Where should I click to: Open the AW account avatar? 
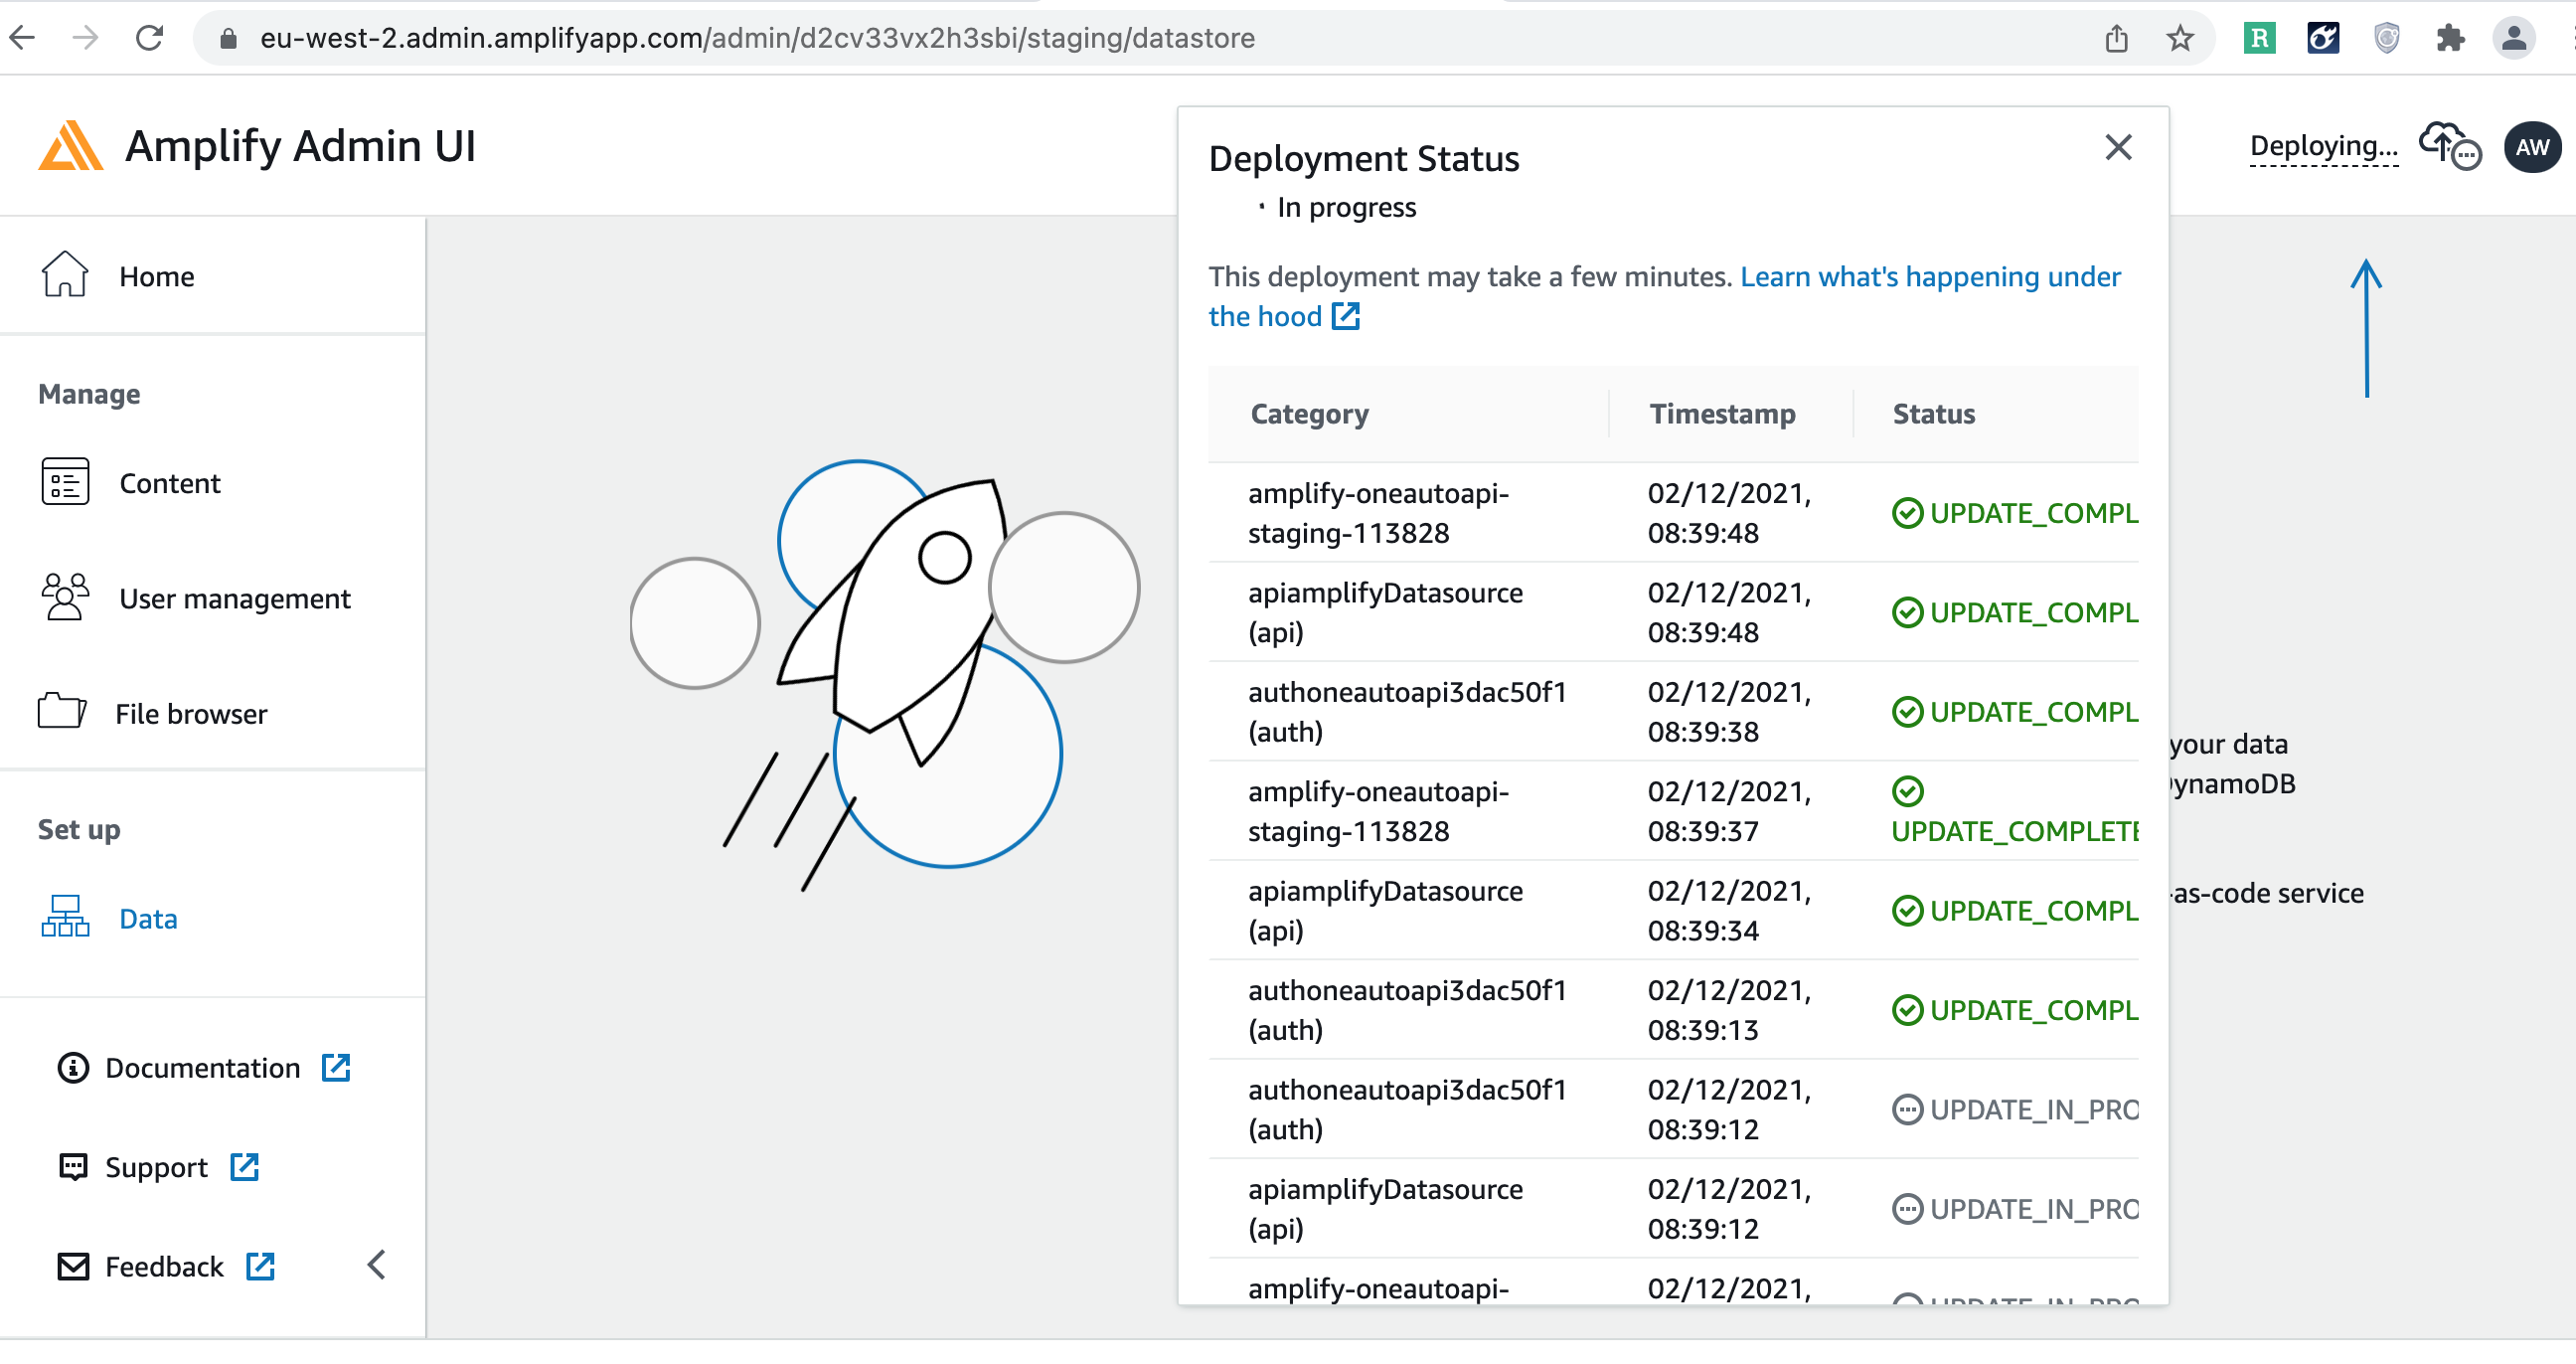(x=2532, y=147)
